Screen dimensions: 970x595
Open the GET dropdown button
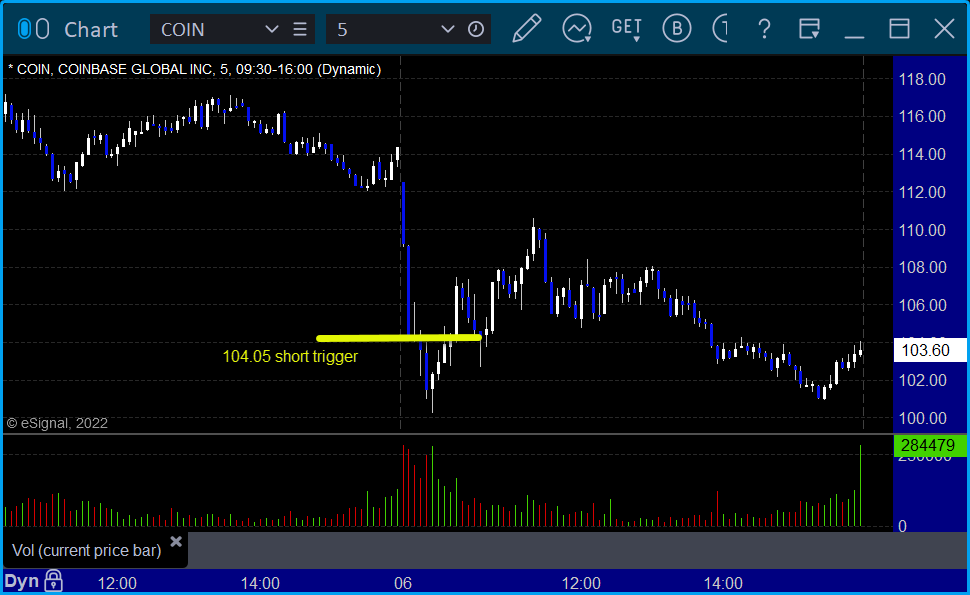pos(627,29)
